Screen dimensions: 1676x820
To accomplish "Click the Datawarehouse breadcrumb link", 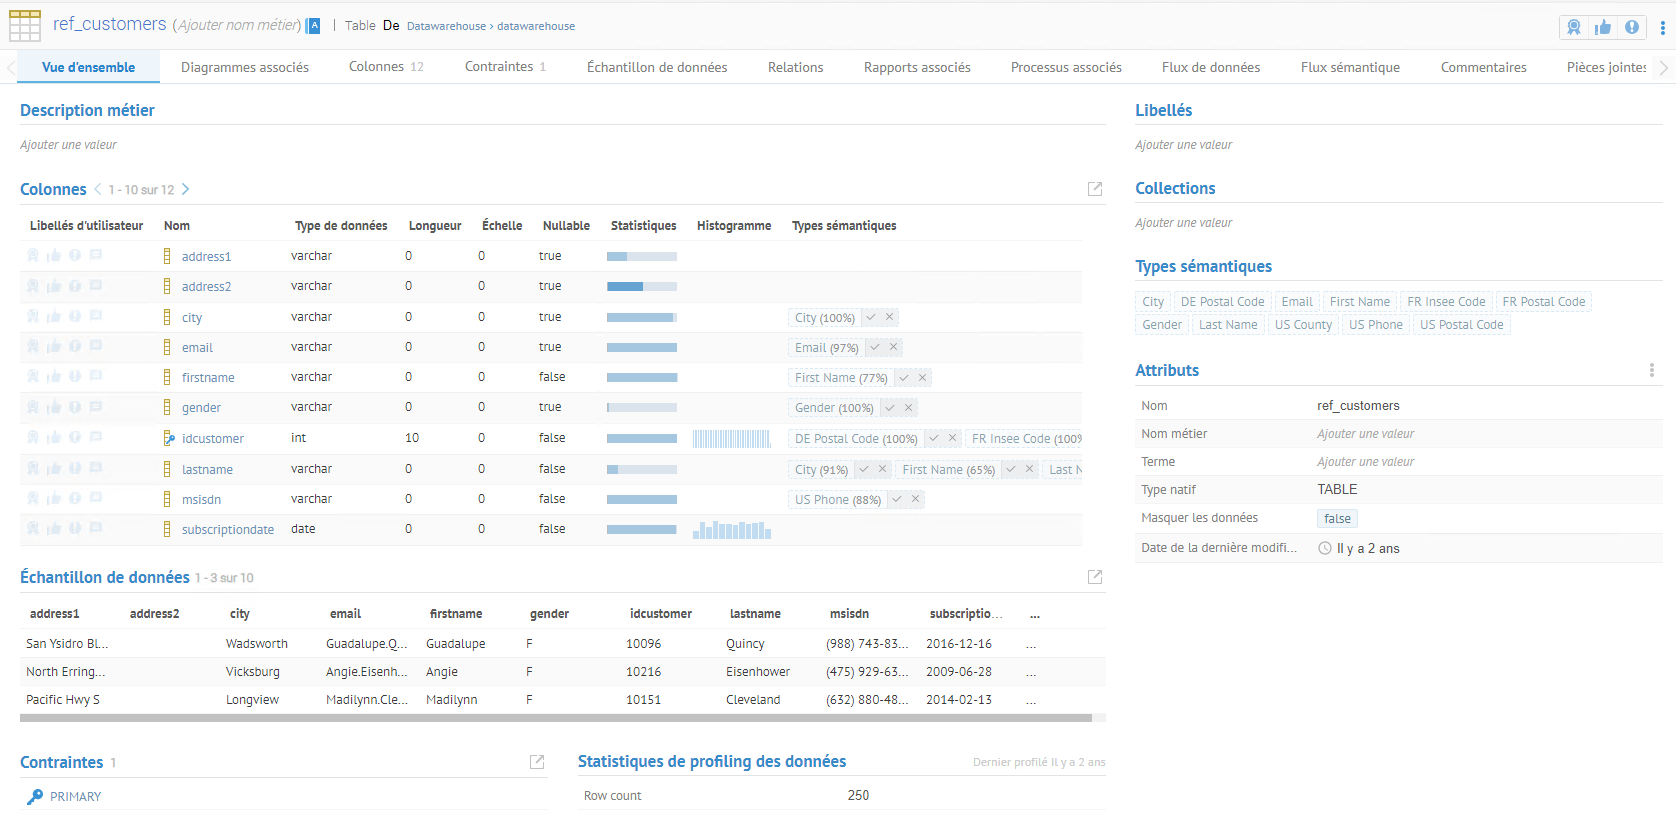I will (x=446, y=26).
